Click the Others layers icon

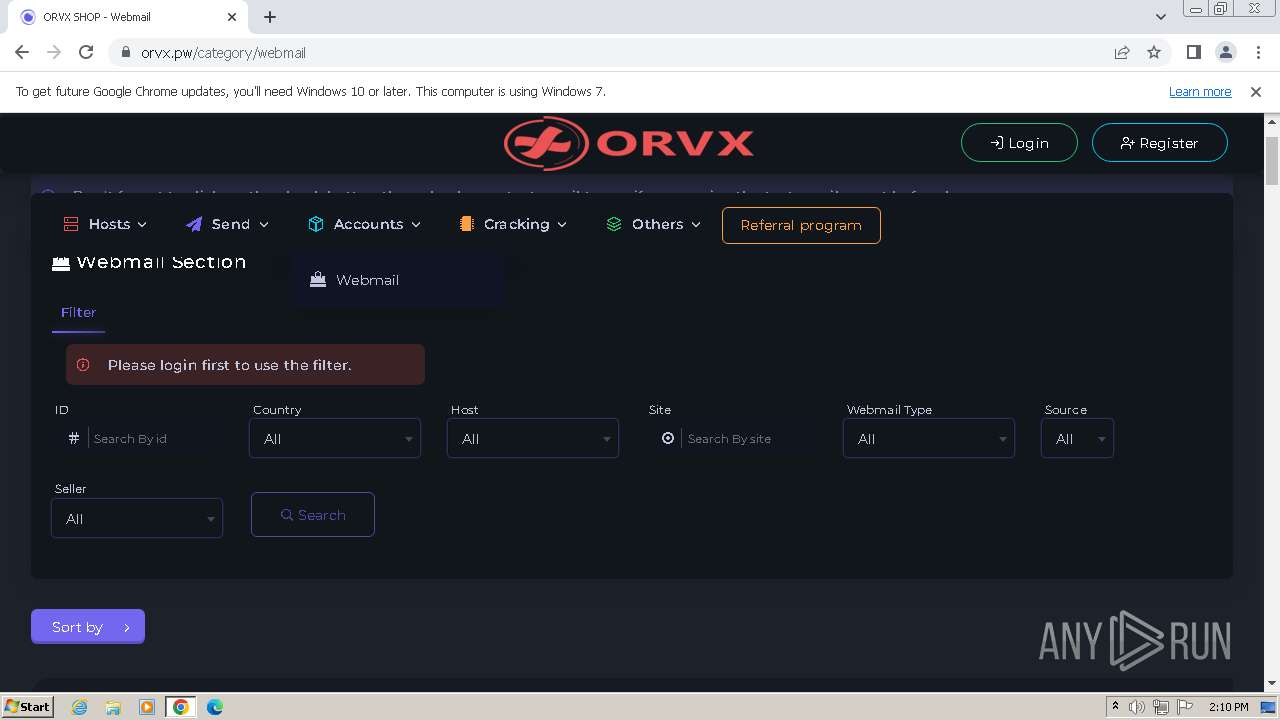tap(614, 224)
